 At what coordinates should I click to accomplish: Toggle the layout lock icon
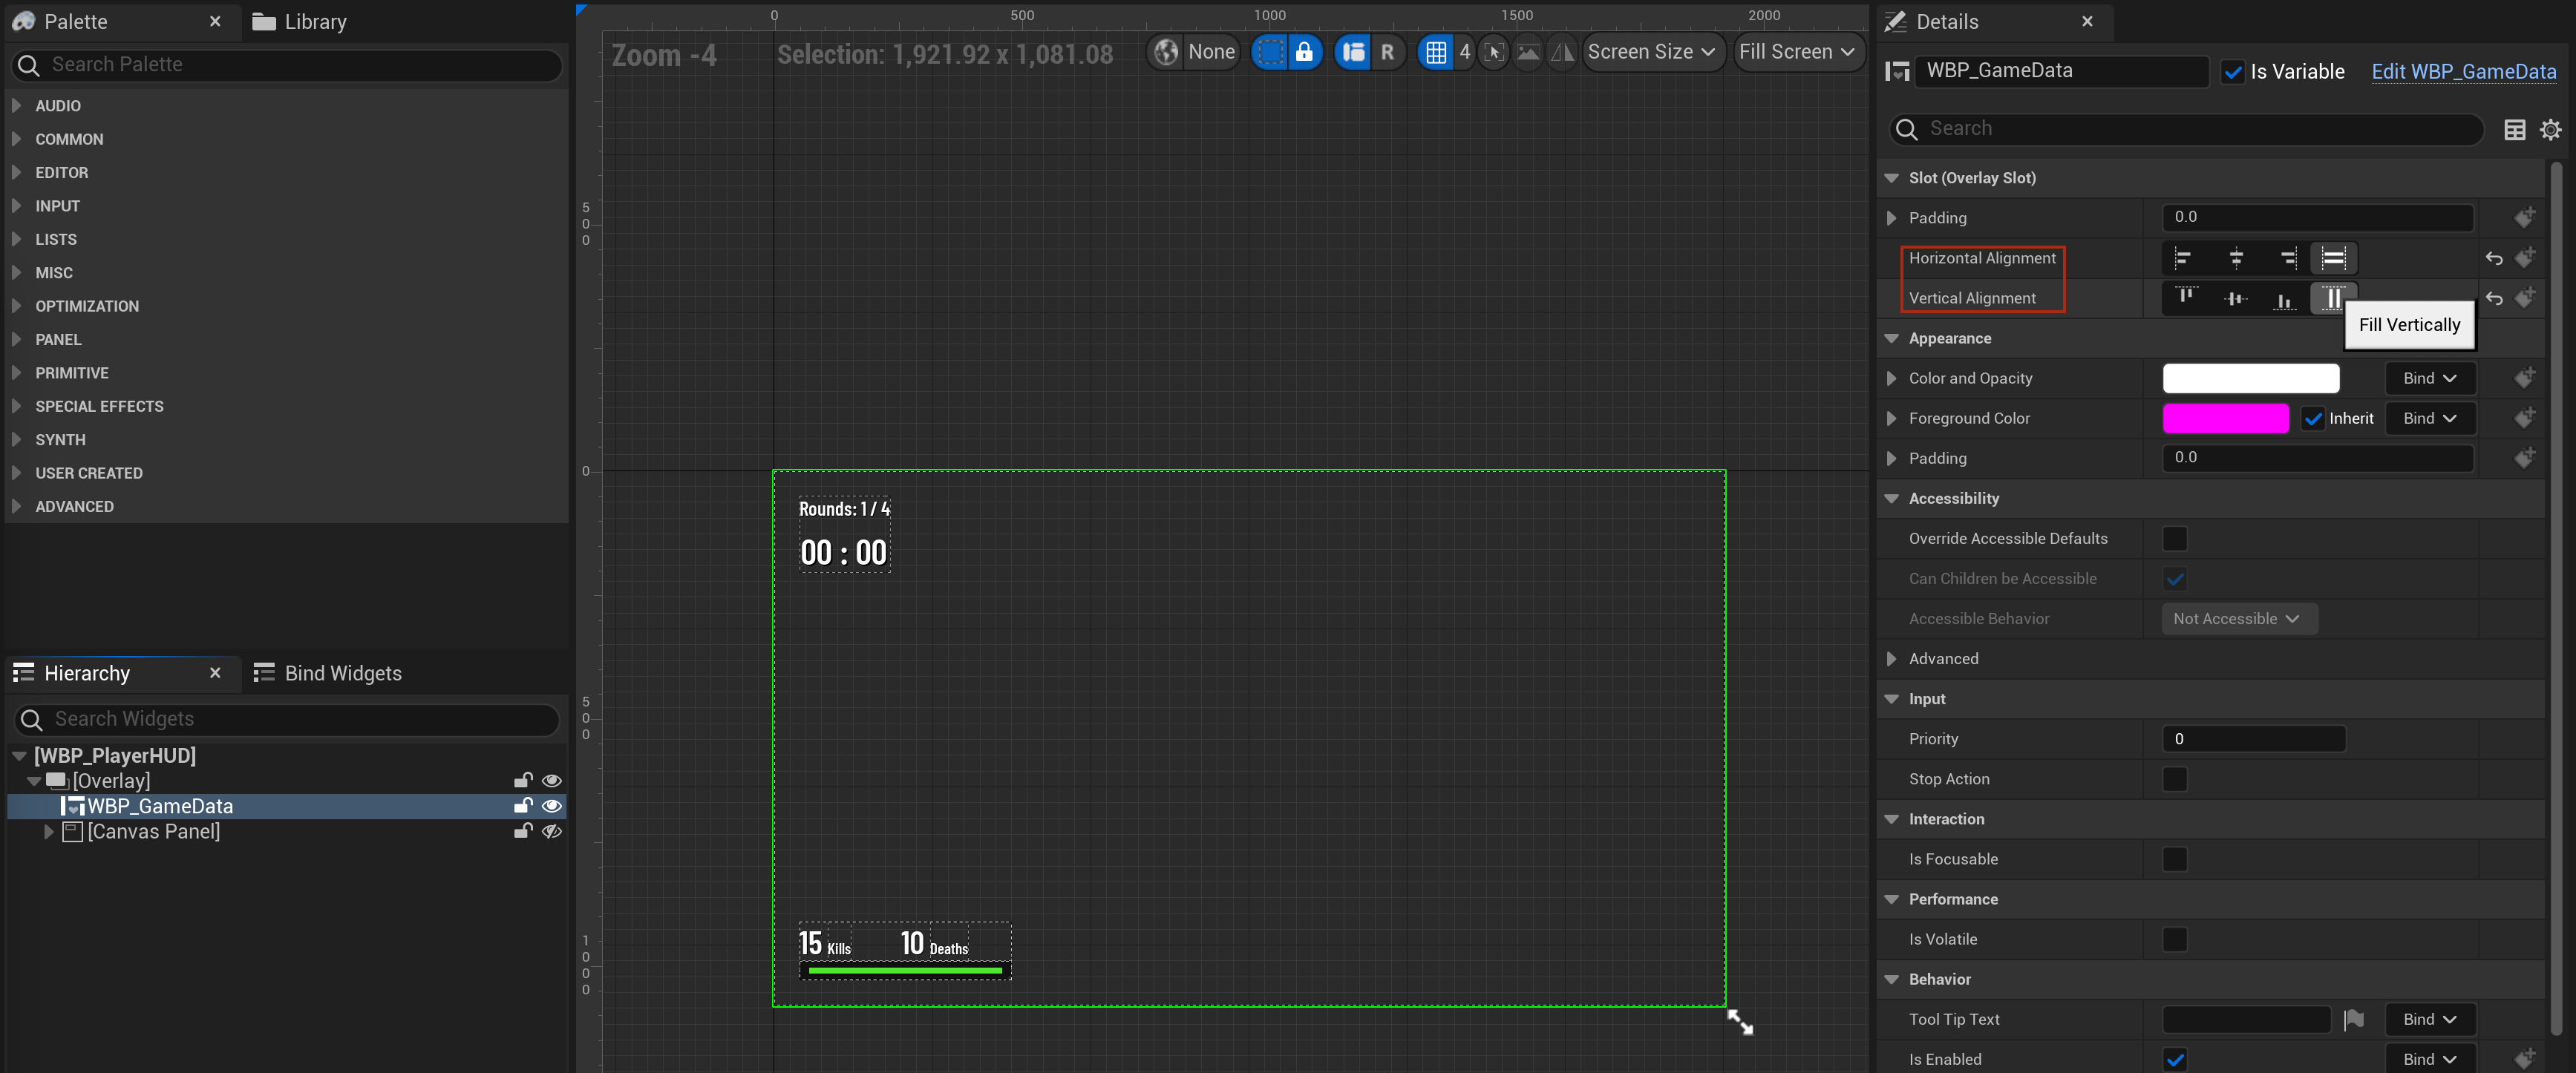(1304, 52)
